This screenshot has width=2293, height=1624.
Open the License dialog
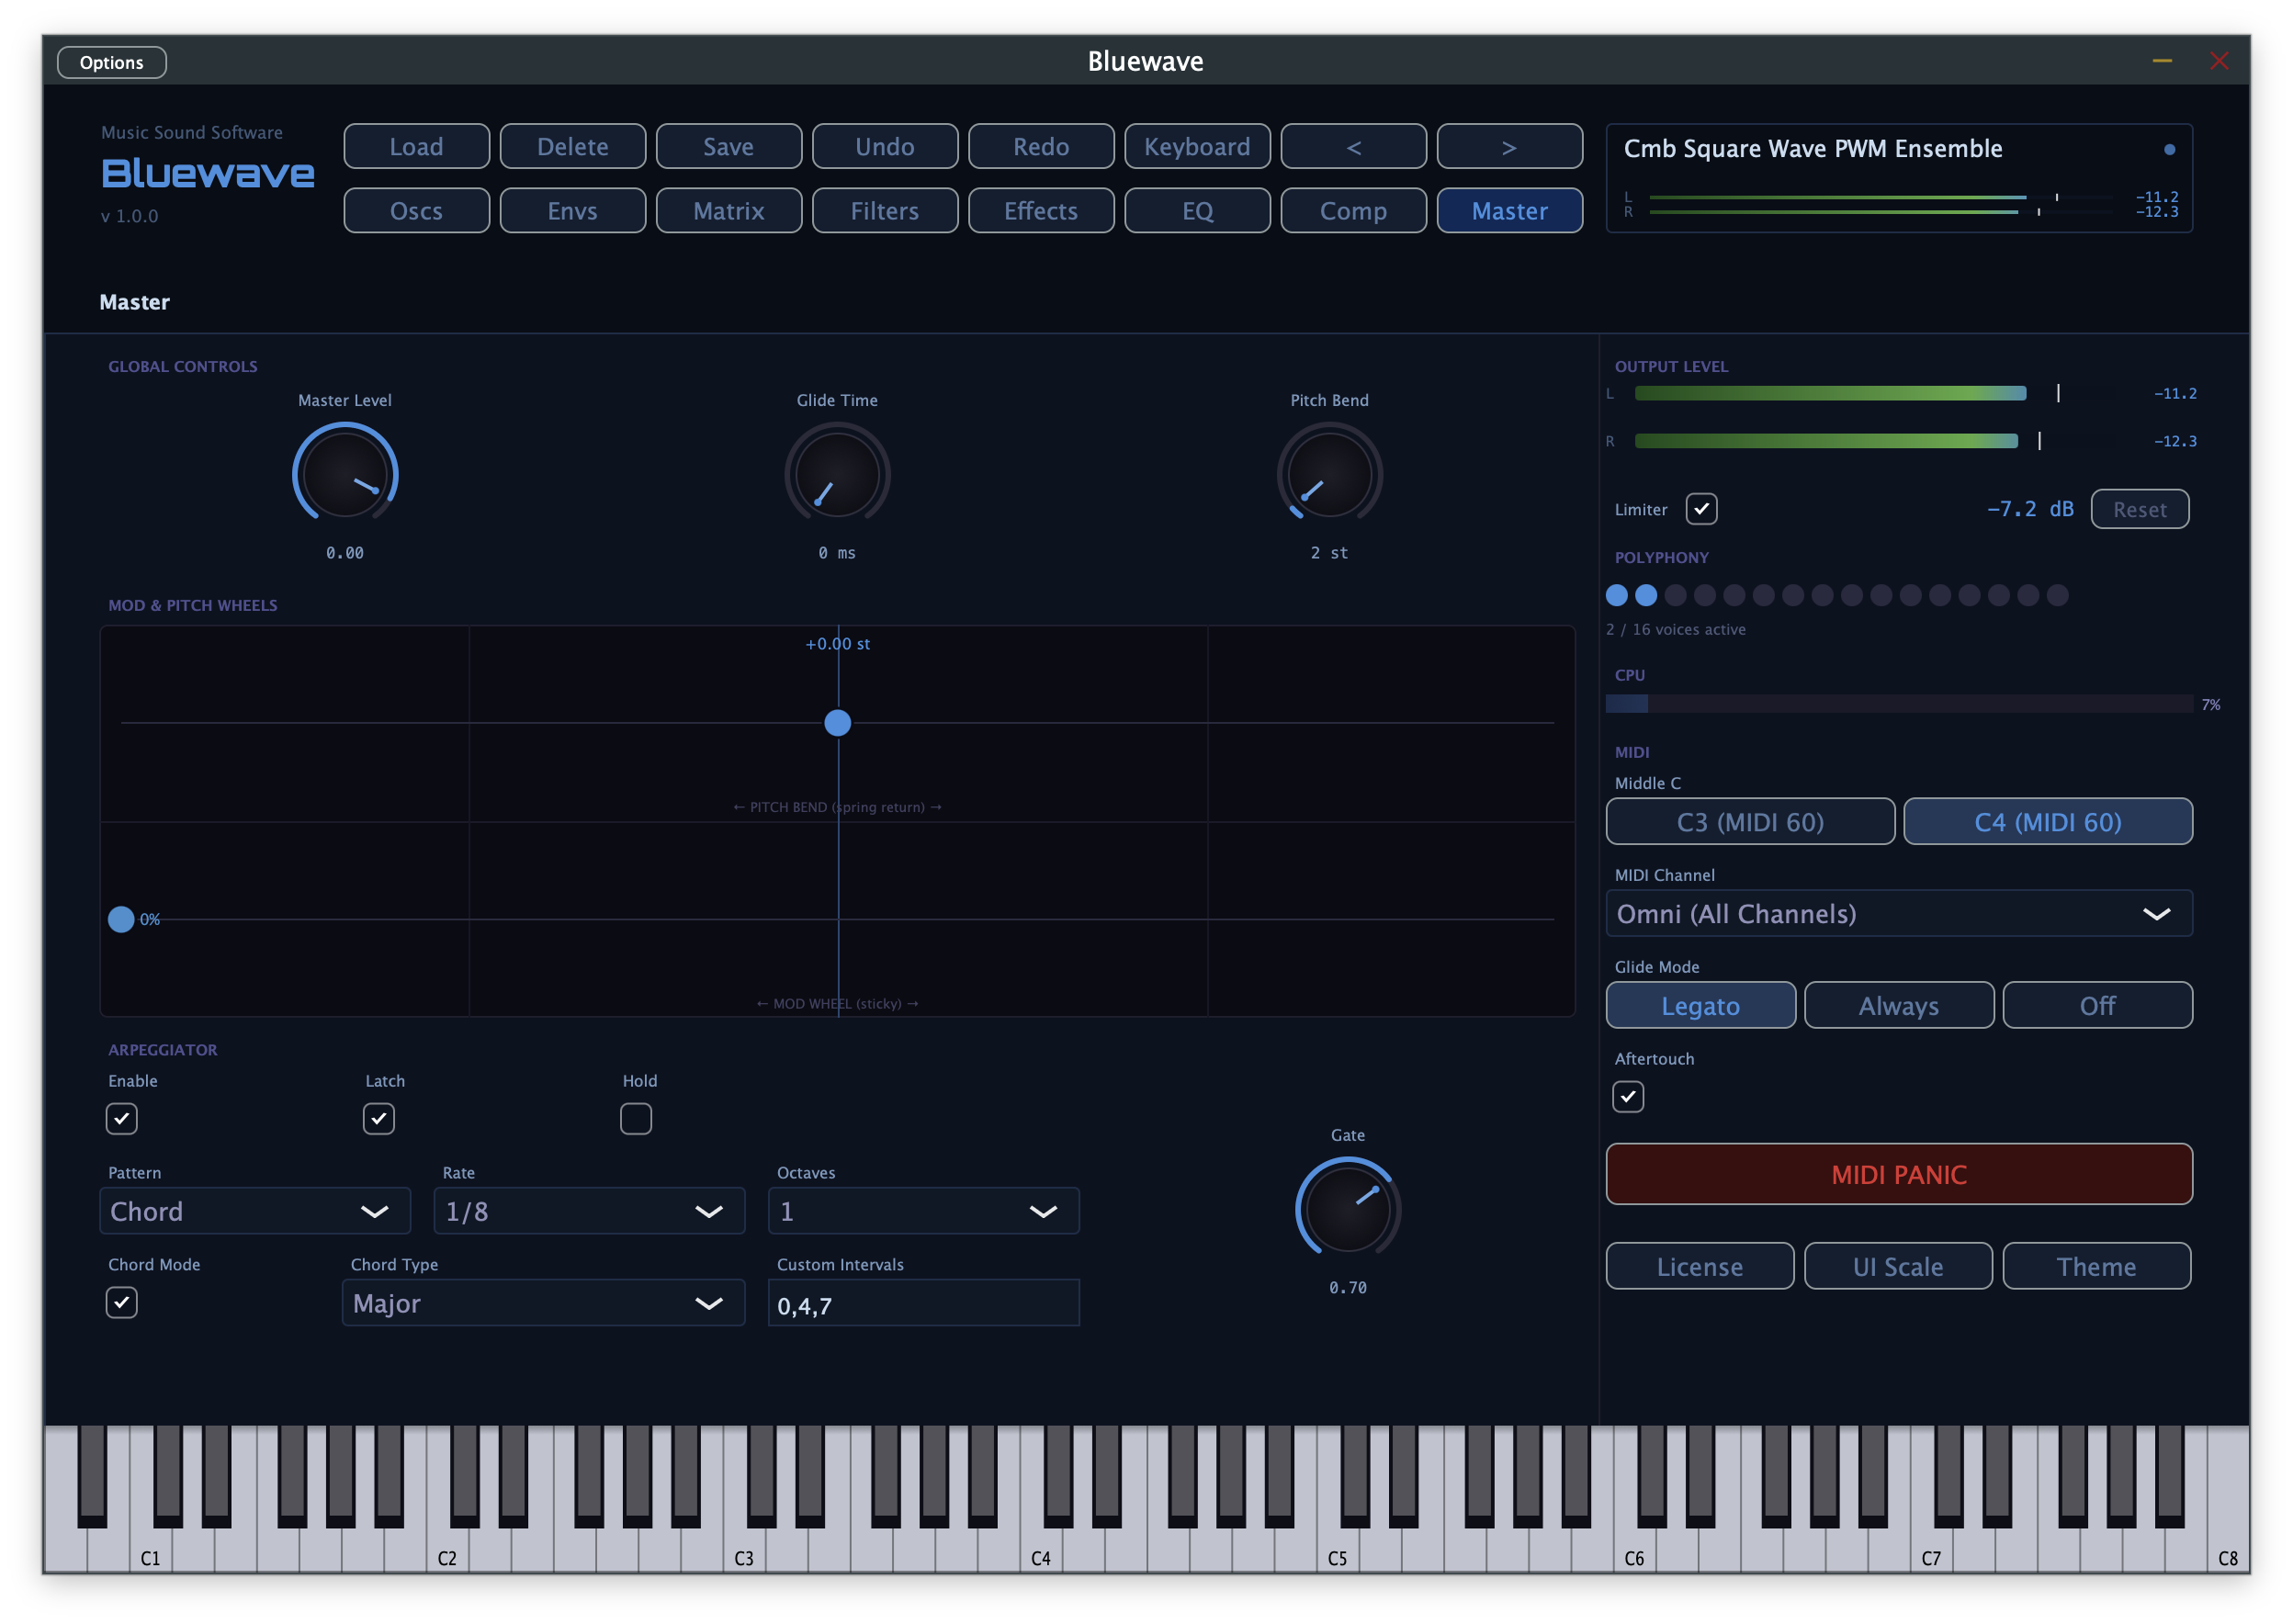pyautogui.click(x=1699, y=1266)
